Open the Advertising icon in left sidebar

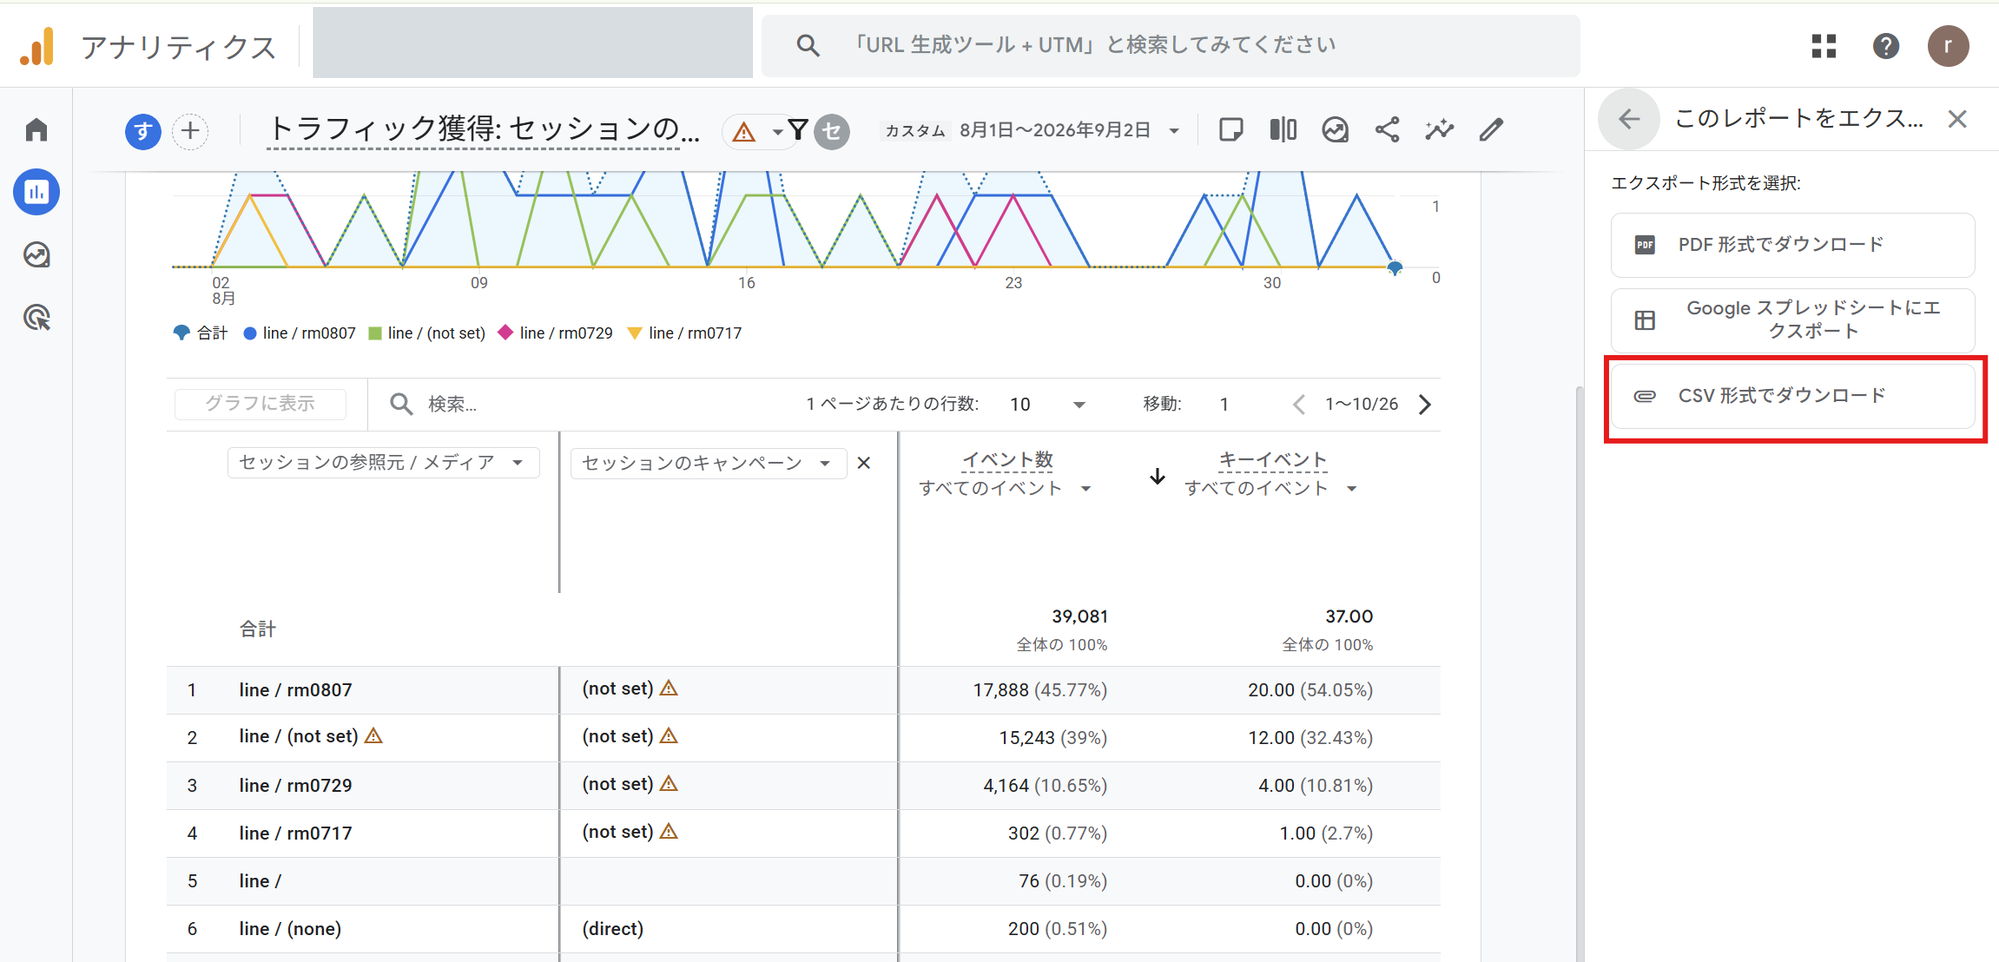tap(37, 318)
